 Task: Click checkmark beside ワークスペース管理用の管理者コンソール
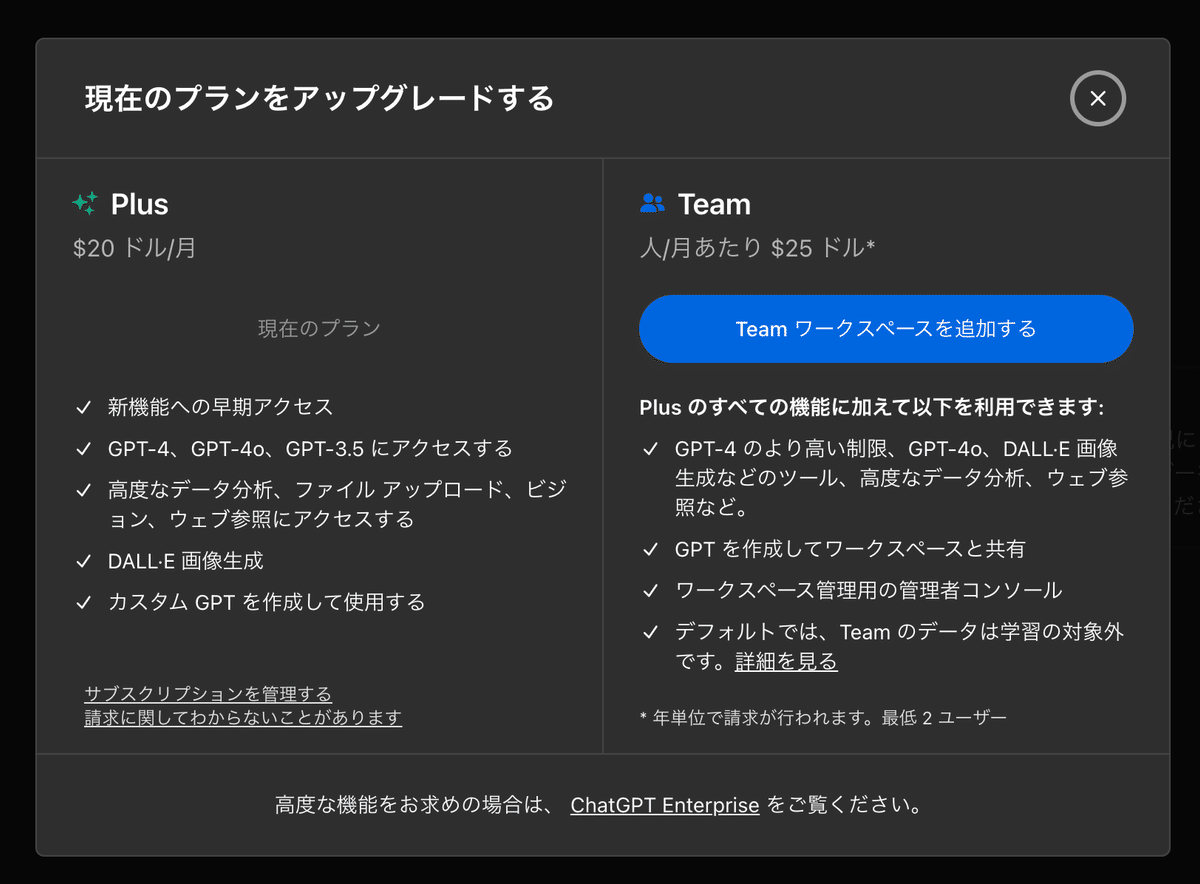click(x=651, y=591)
